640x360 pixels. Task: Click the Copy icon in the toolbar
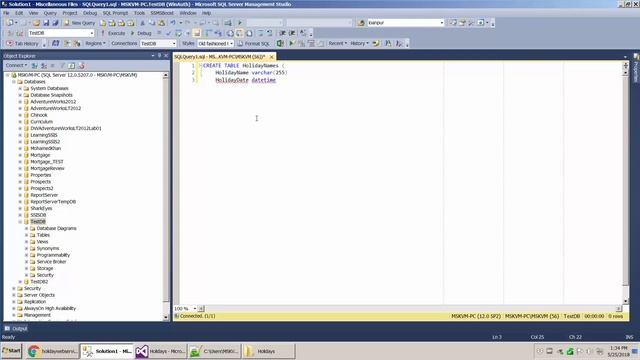coord(152,23)
